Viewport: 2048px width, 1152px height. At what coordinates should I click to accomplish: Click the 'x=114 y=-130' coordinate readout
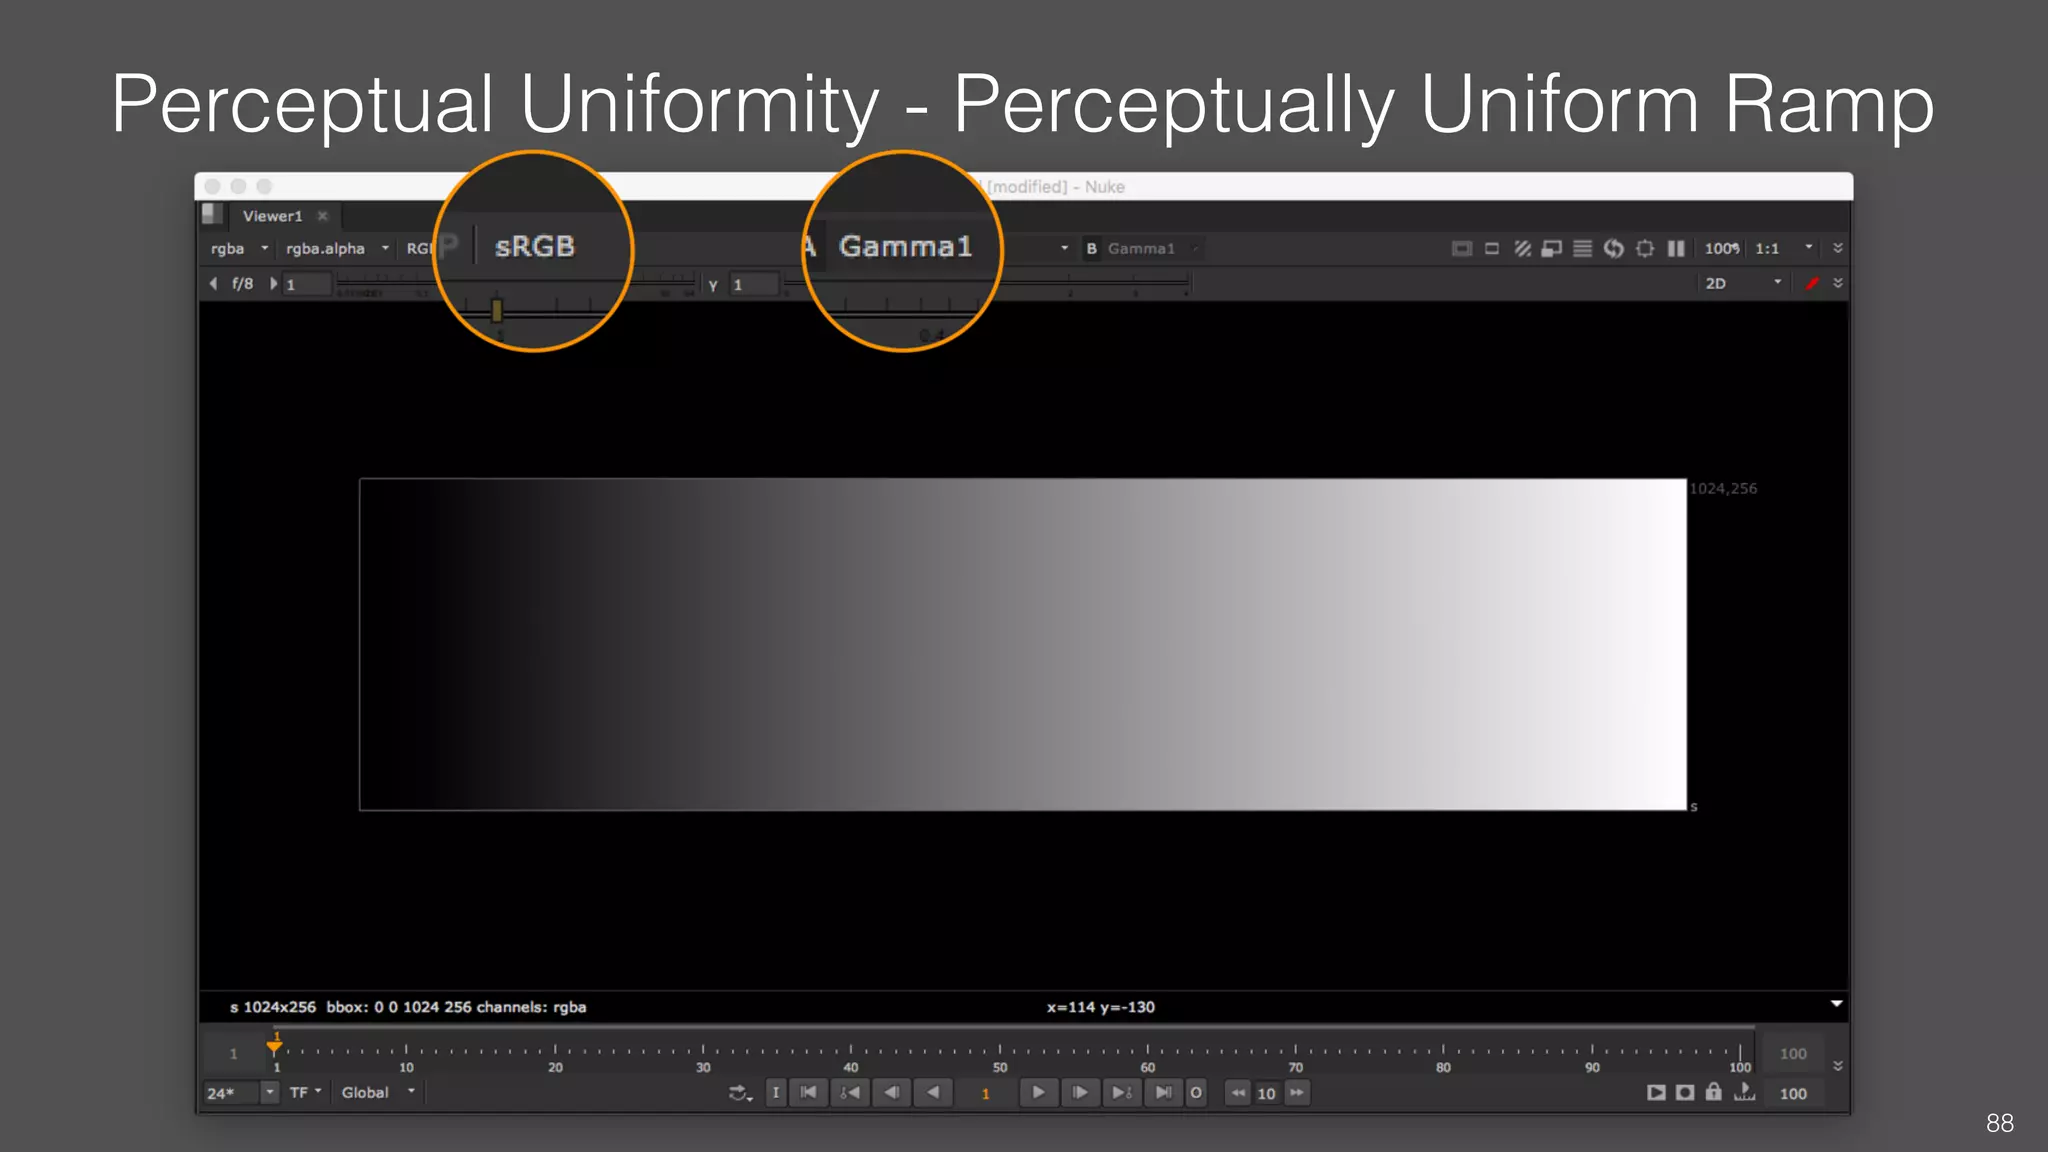1100,1007
